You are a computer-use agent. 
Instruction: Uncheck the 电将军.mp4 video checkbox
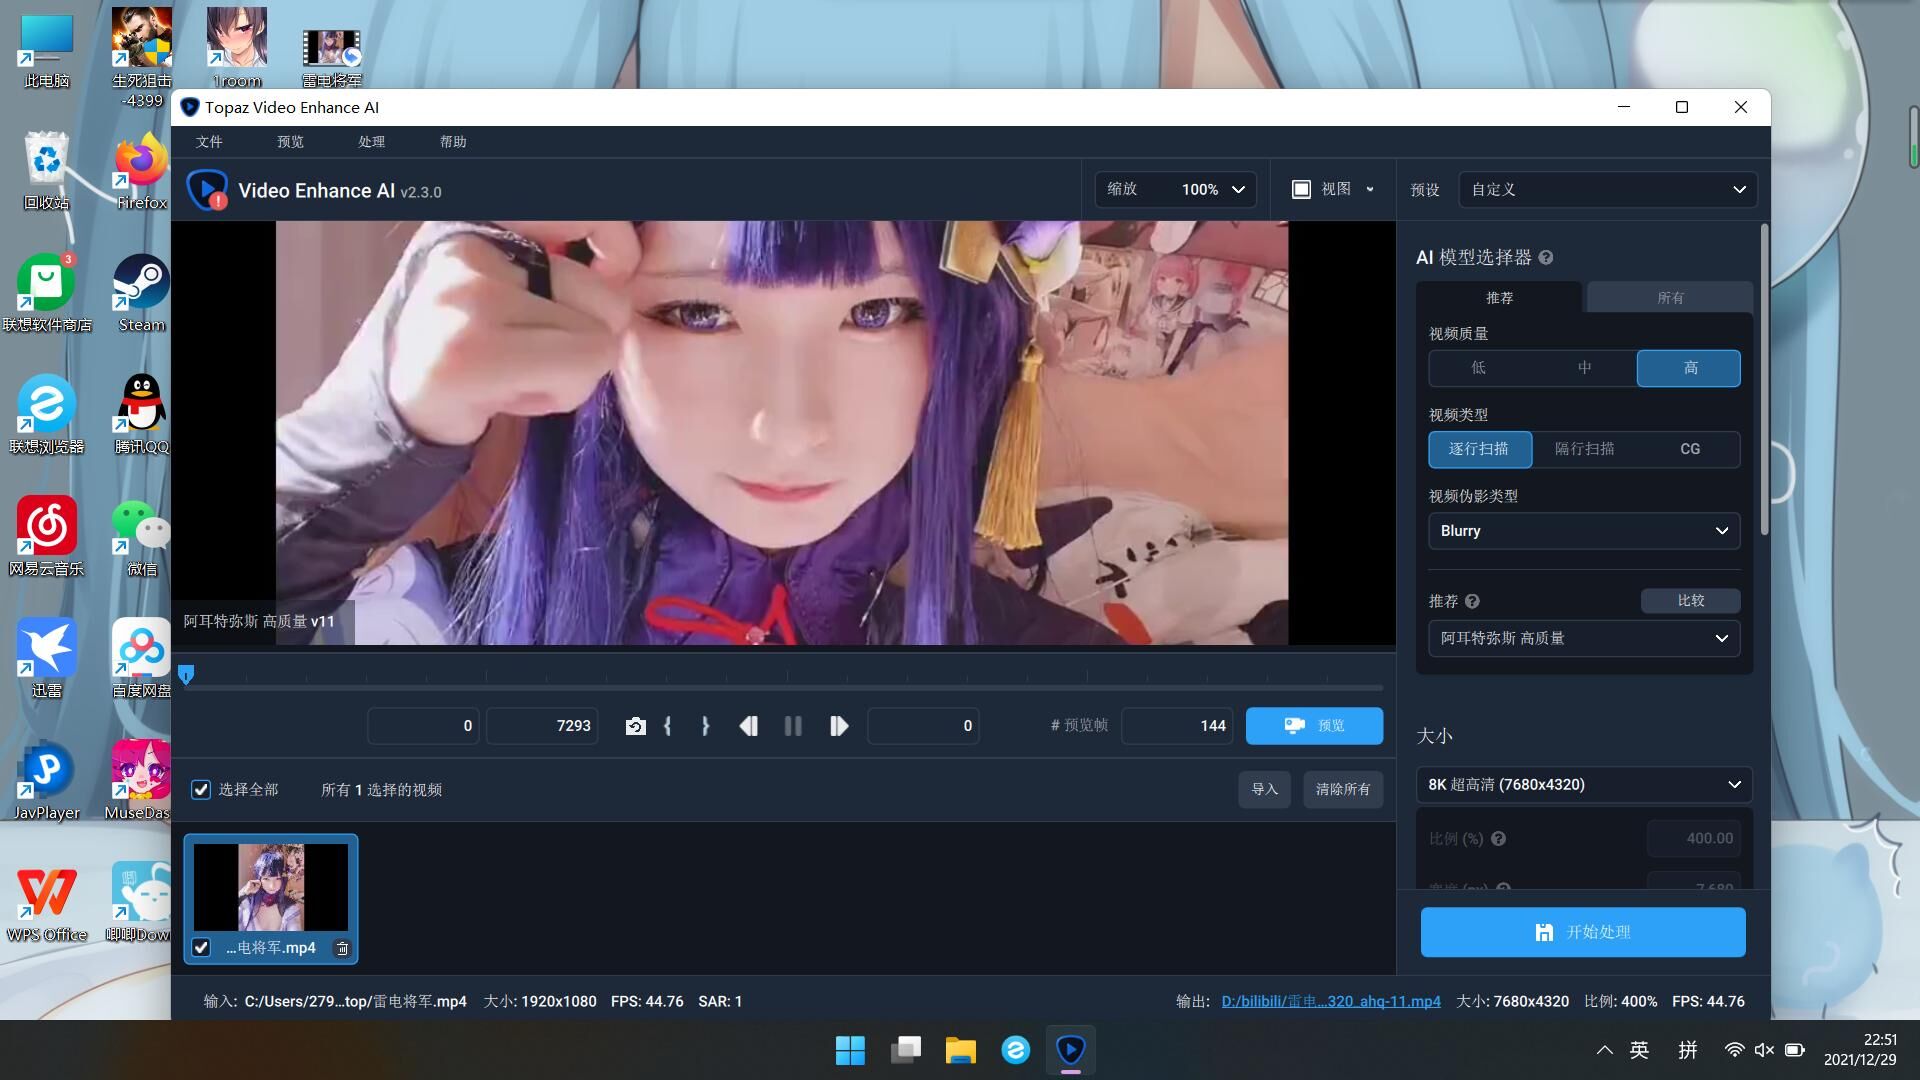(x=201, y=948)
